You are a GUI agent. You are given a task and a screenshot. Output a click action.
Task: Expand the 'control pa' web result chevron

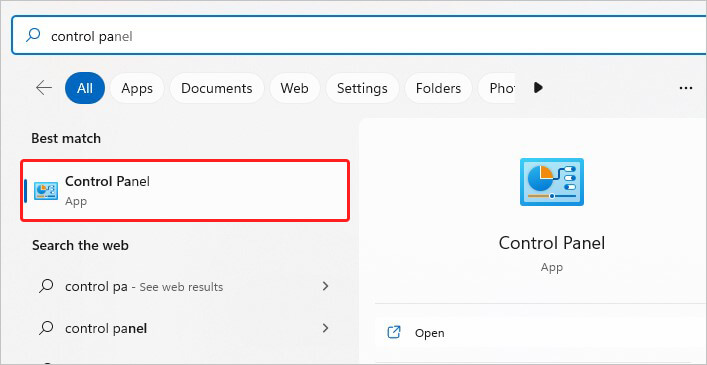tap(325, 286)
